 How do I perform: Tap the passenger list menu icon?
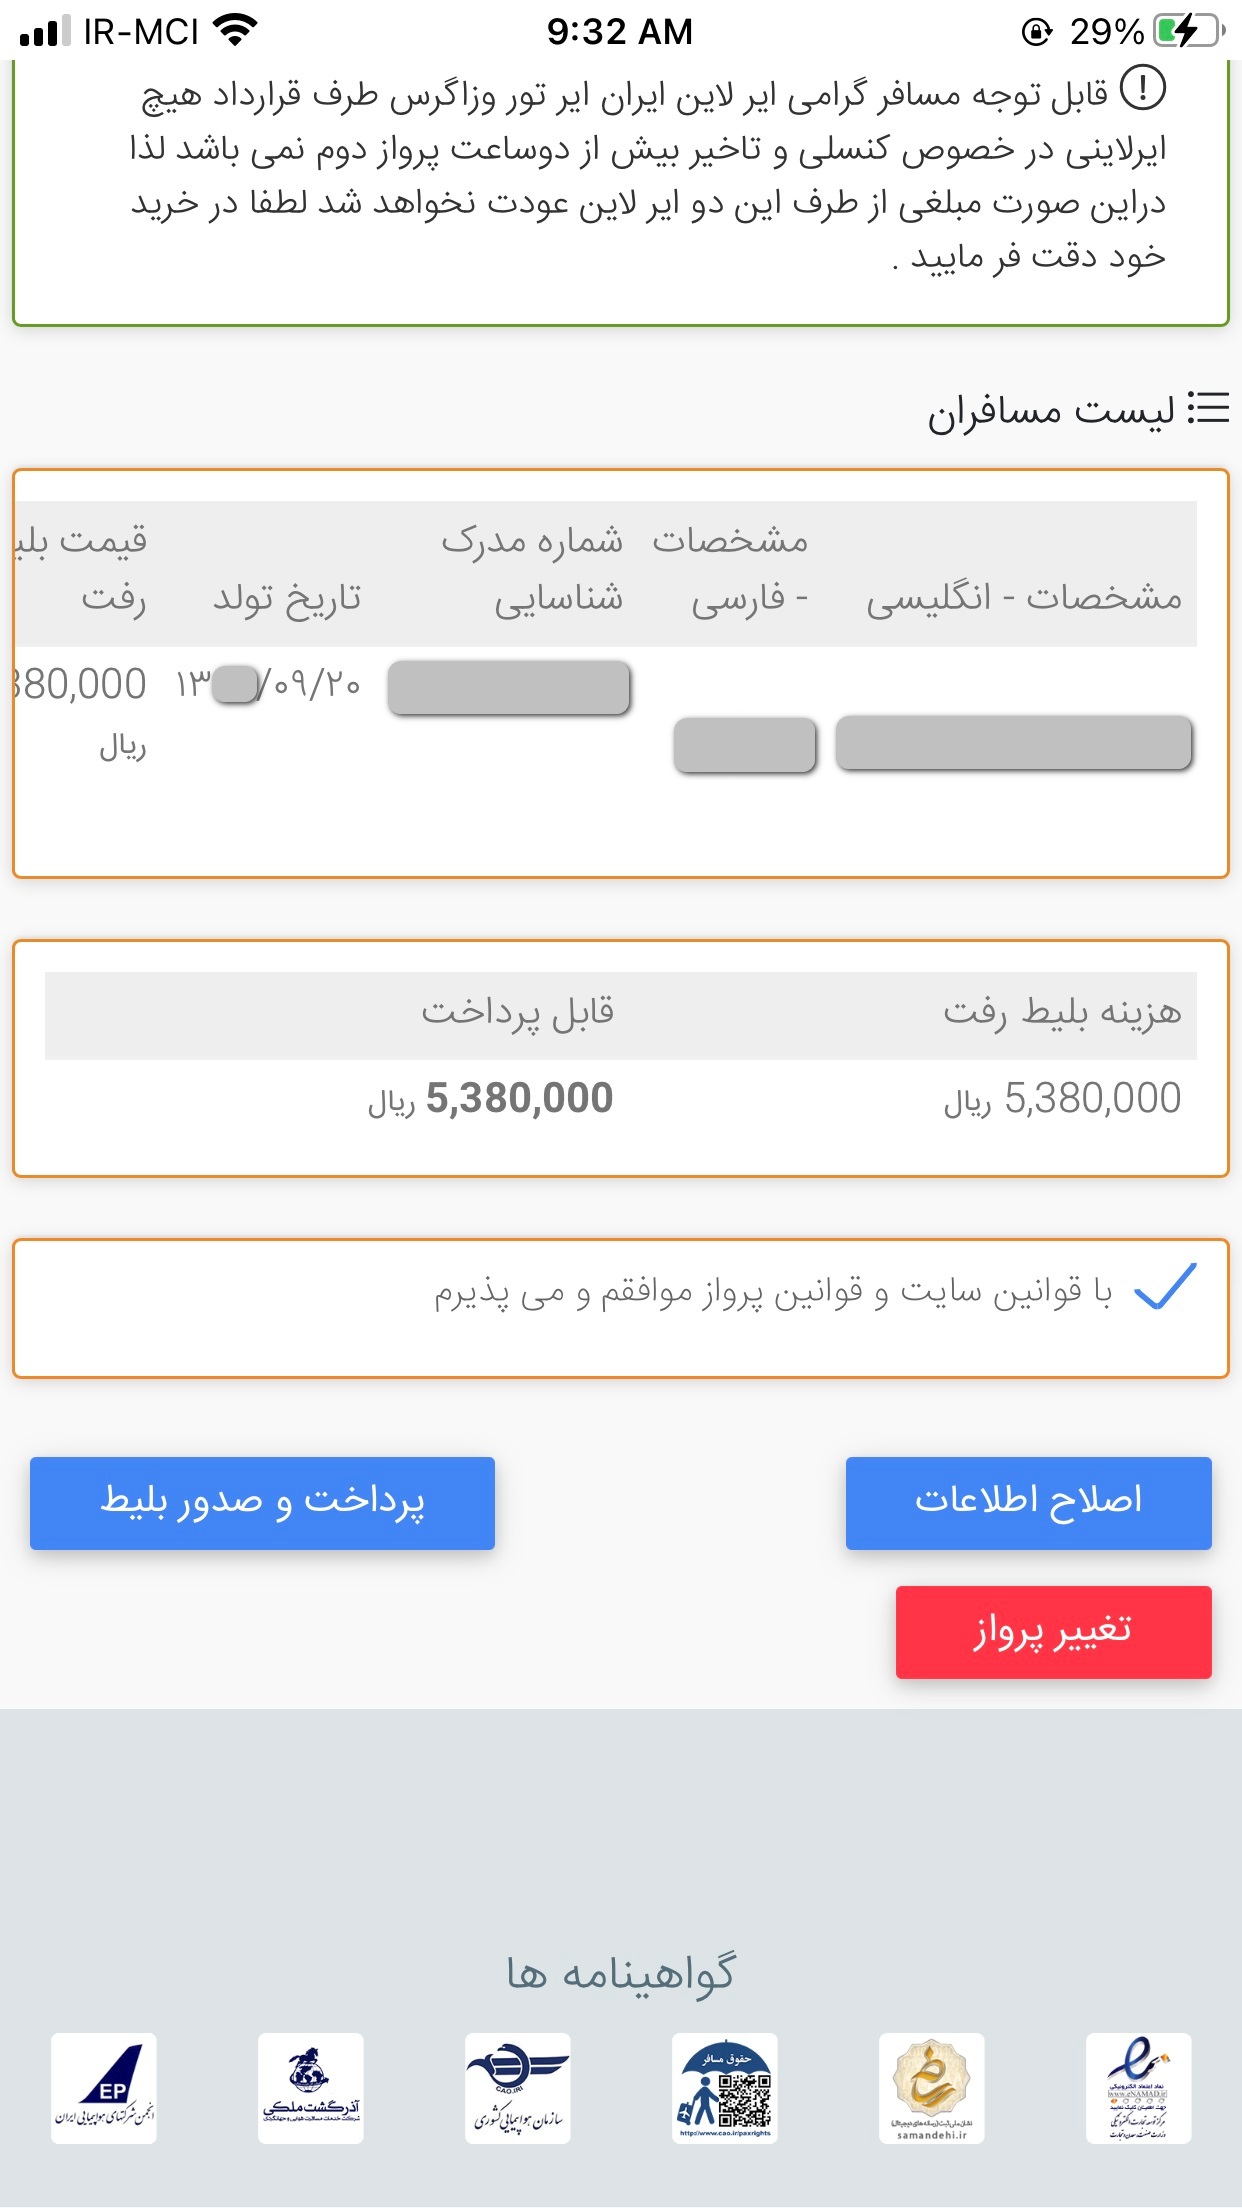pos(1208,408)
